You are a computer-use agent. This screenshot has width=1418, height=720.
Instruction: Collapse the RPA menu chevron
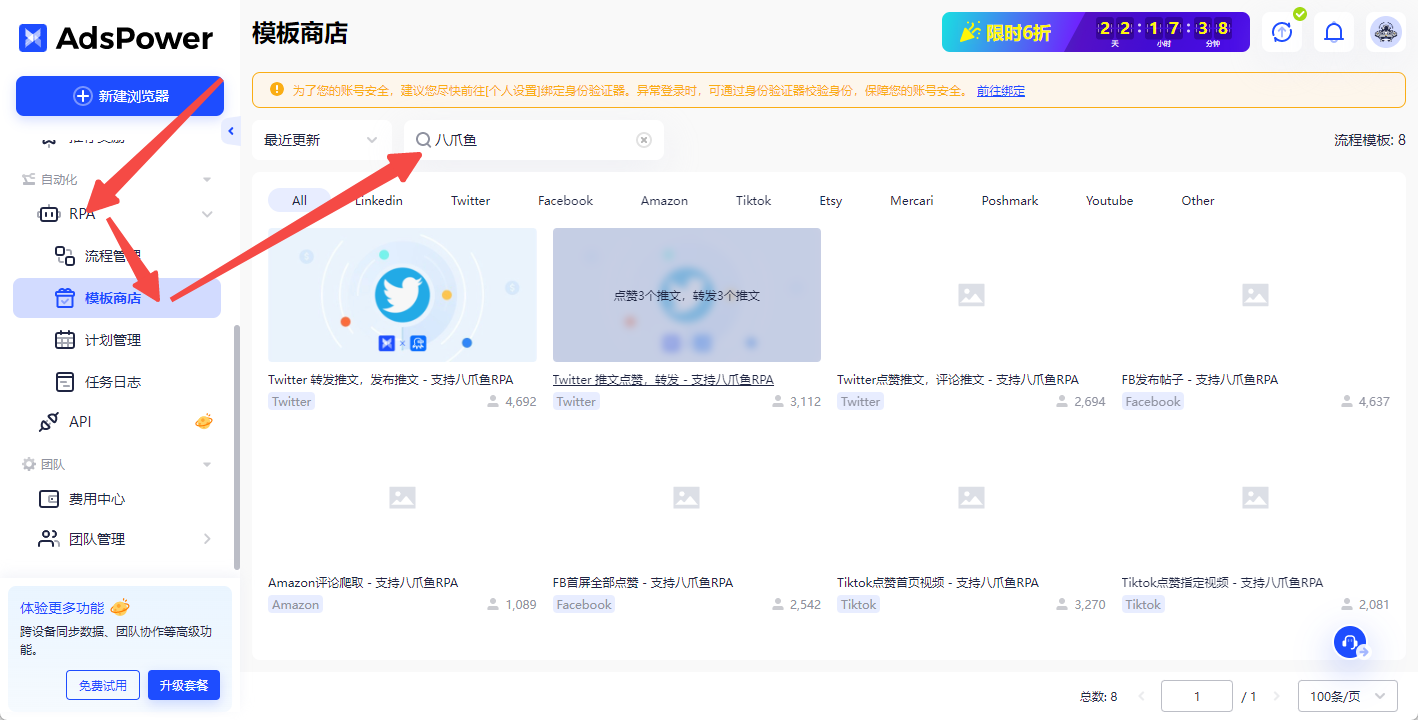pyautogui.click(x=207, y=214)
